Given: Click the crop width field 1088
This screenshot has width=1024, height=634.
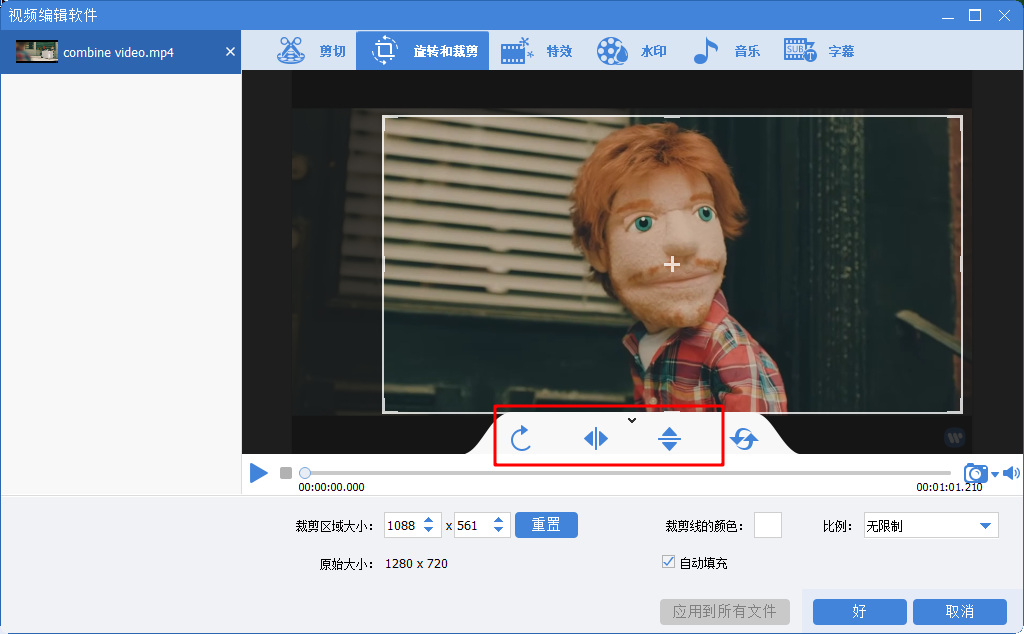Looking at the screenshot, I should (x=402, y=526).
